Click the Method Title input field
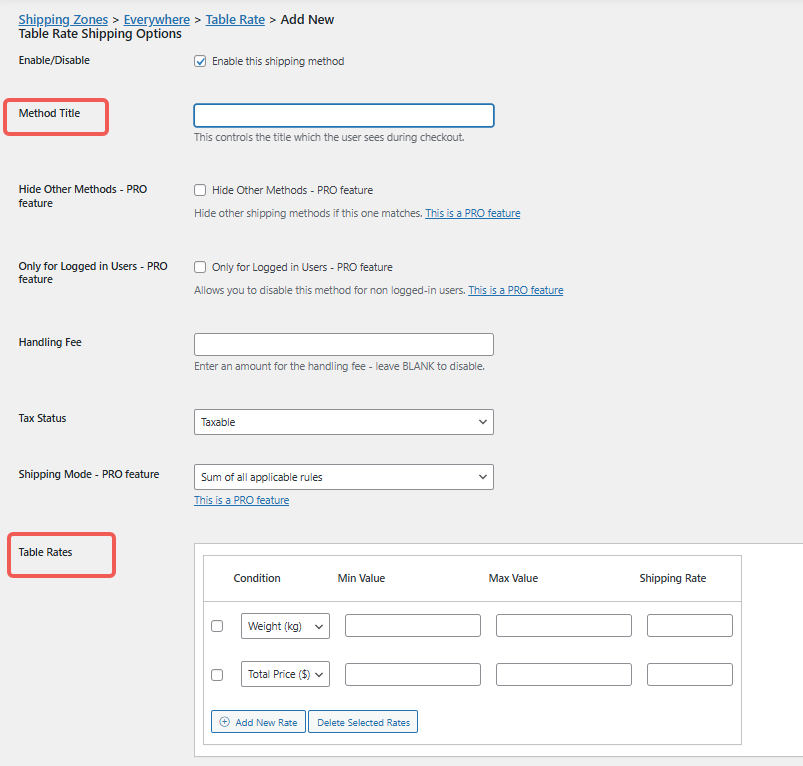Screen dimensions: 803x766 pyautogui.click(x=343, y=115)
